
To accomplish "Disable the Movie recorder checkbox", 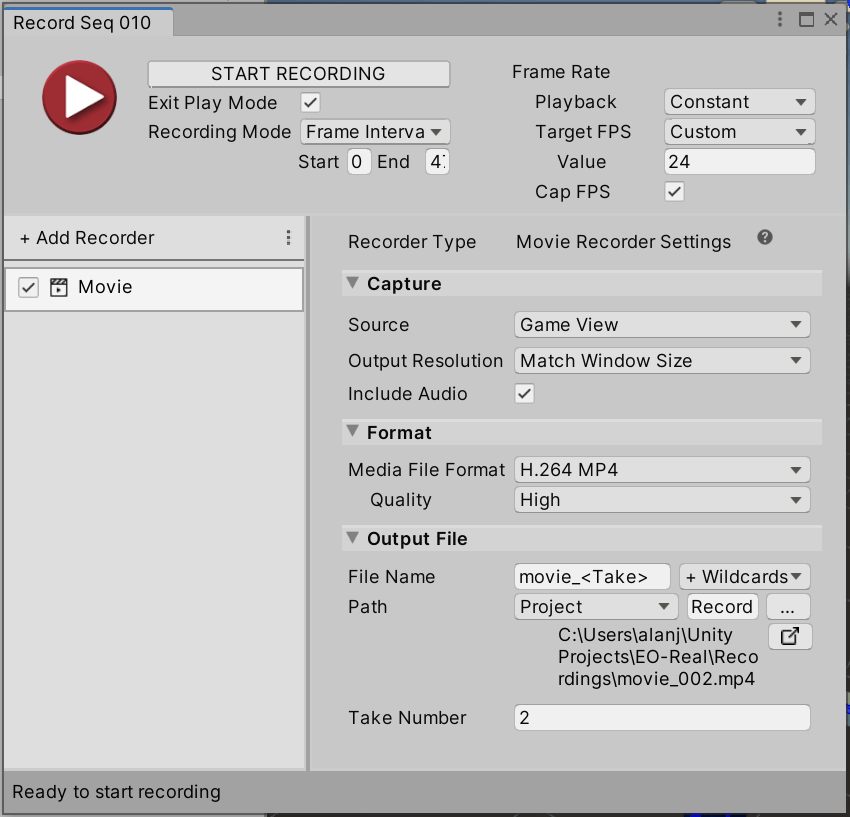I will click(x=29, y=288).
